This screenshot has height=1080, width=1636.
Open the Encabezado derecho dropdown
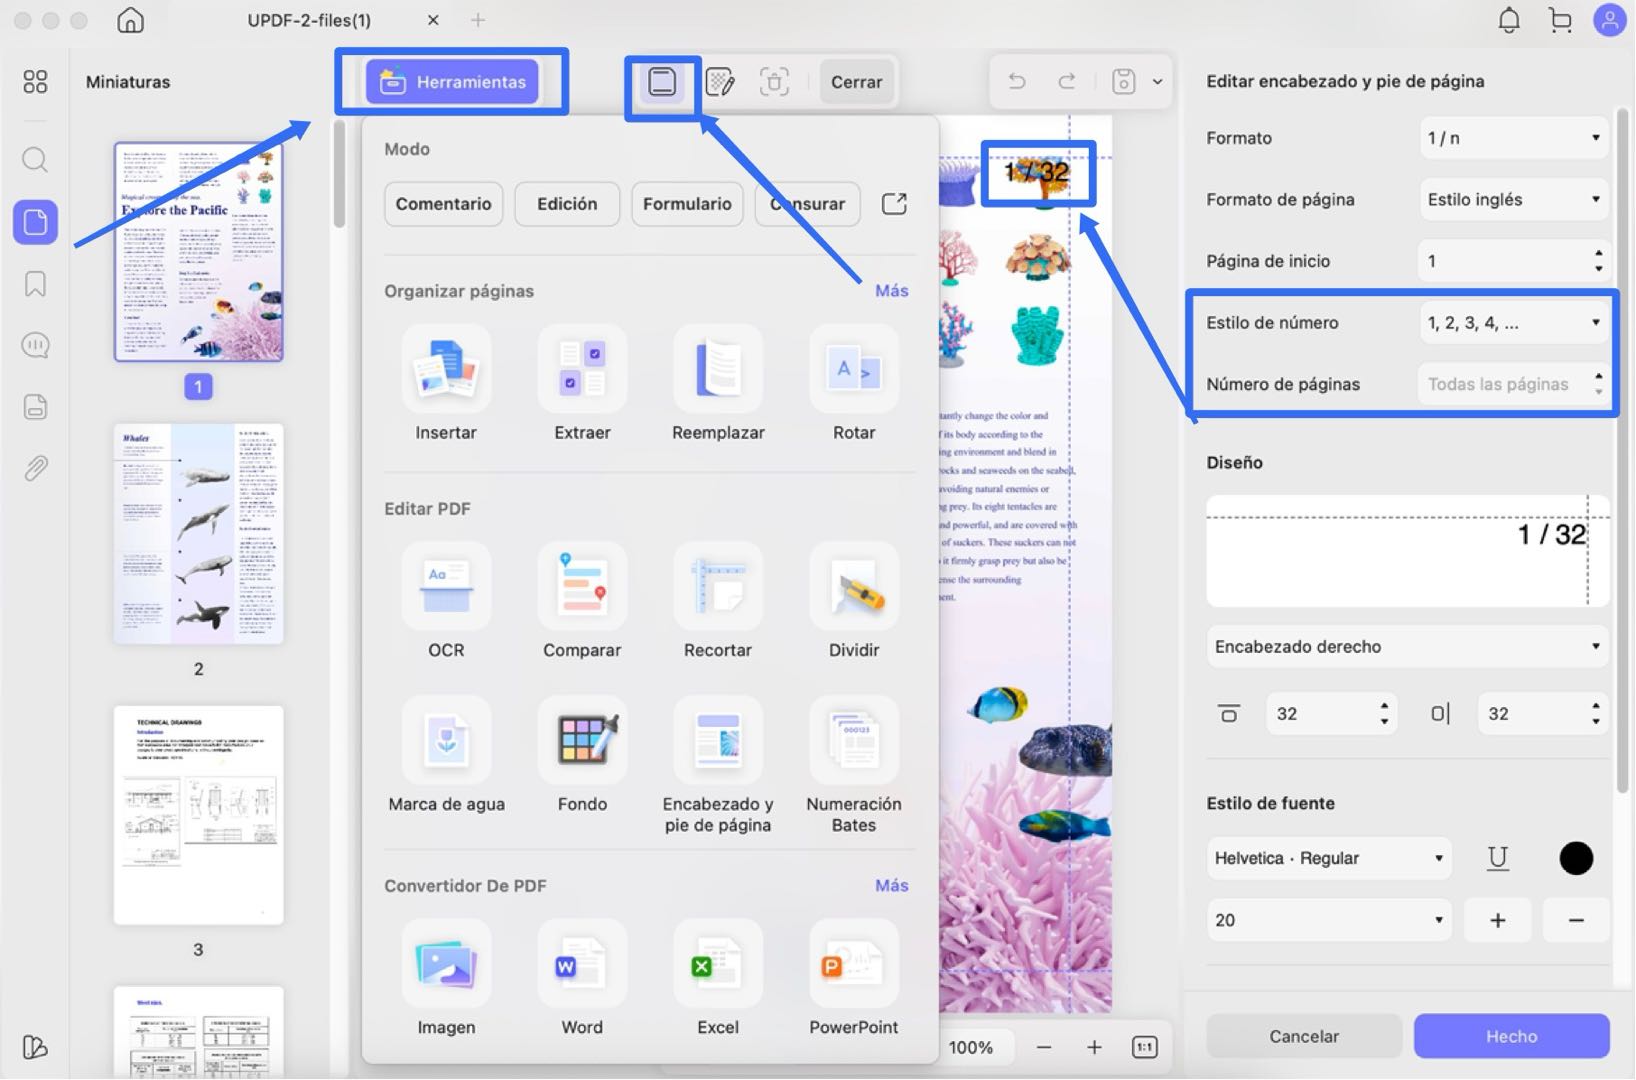pyautogui.click(x=1406, y=646)
